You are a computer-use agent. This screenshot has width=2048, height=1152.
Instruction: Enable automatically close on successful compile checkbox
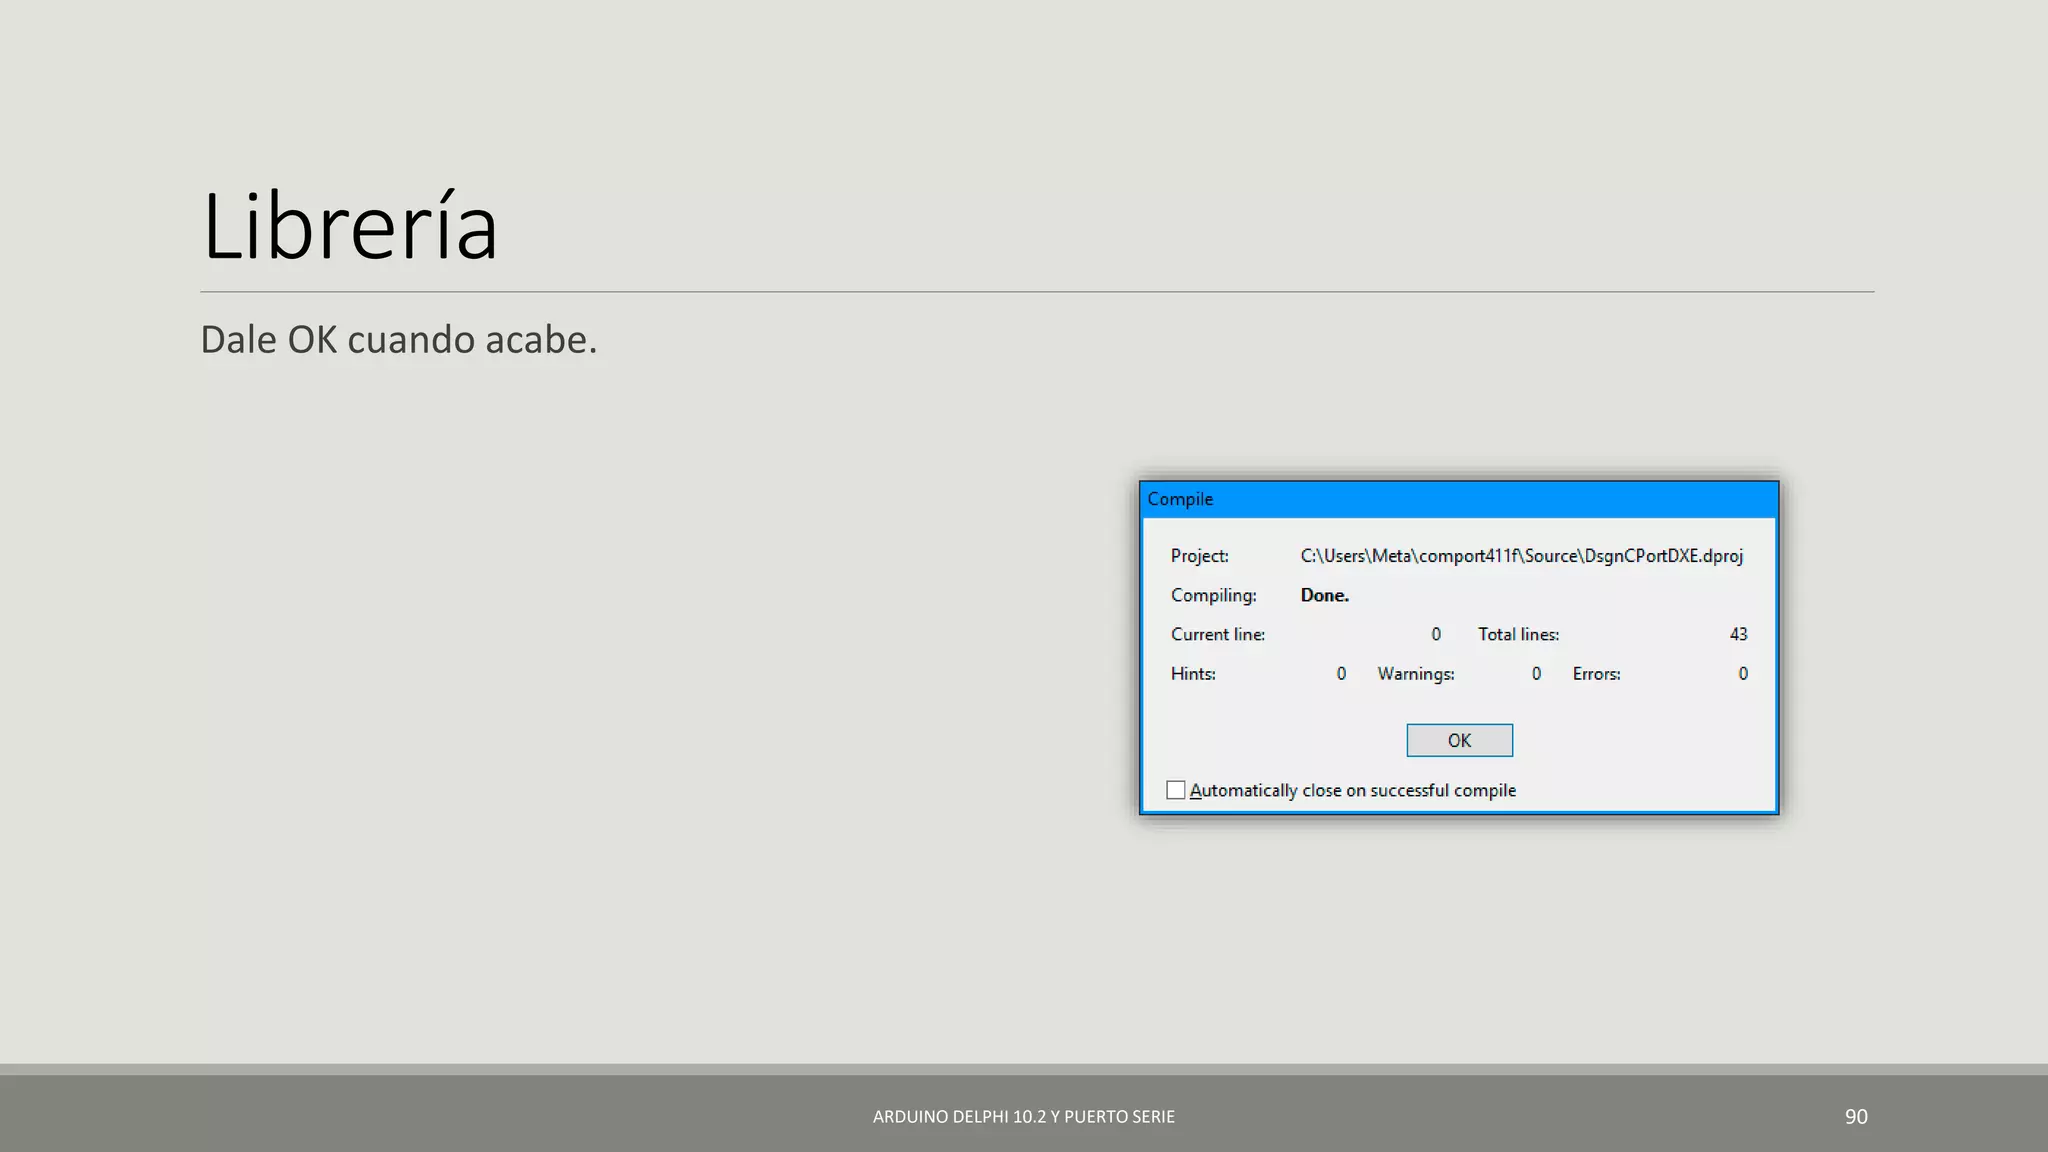coord(1176,790)
